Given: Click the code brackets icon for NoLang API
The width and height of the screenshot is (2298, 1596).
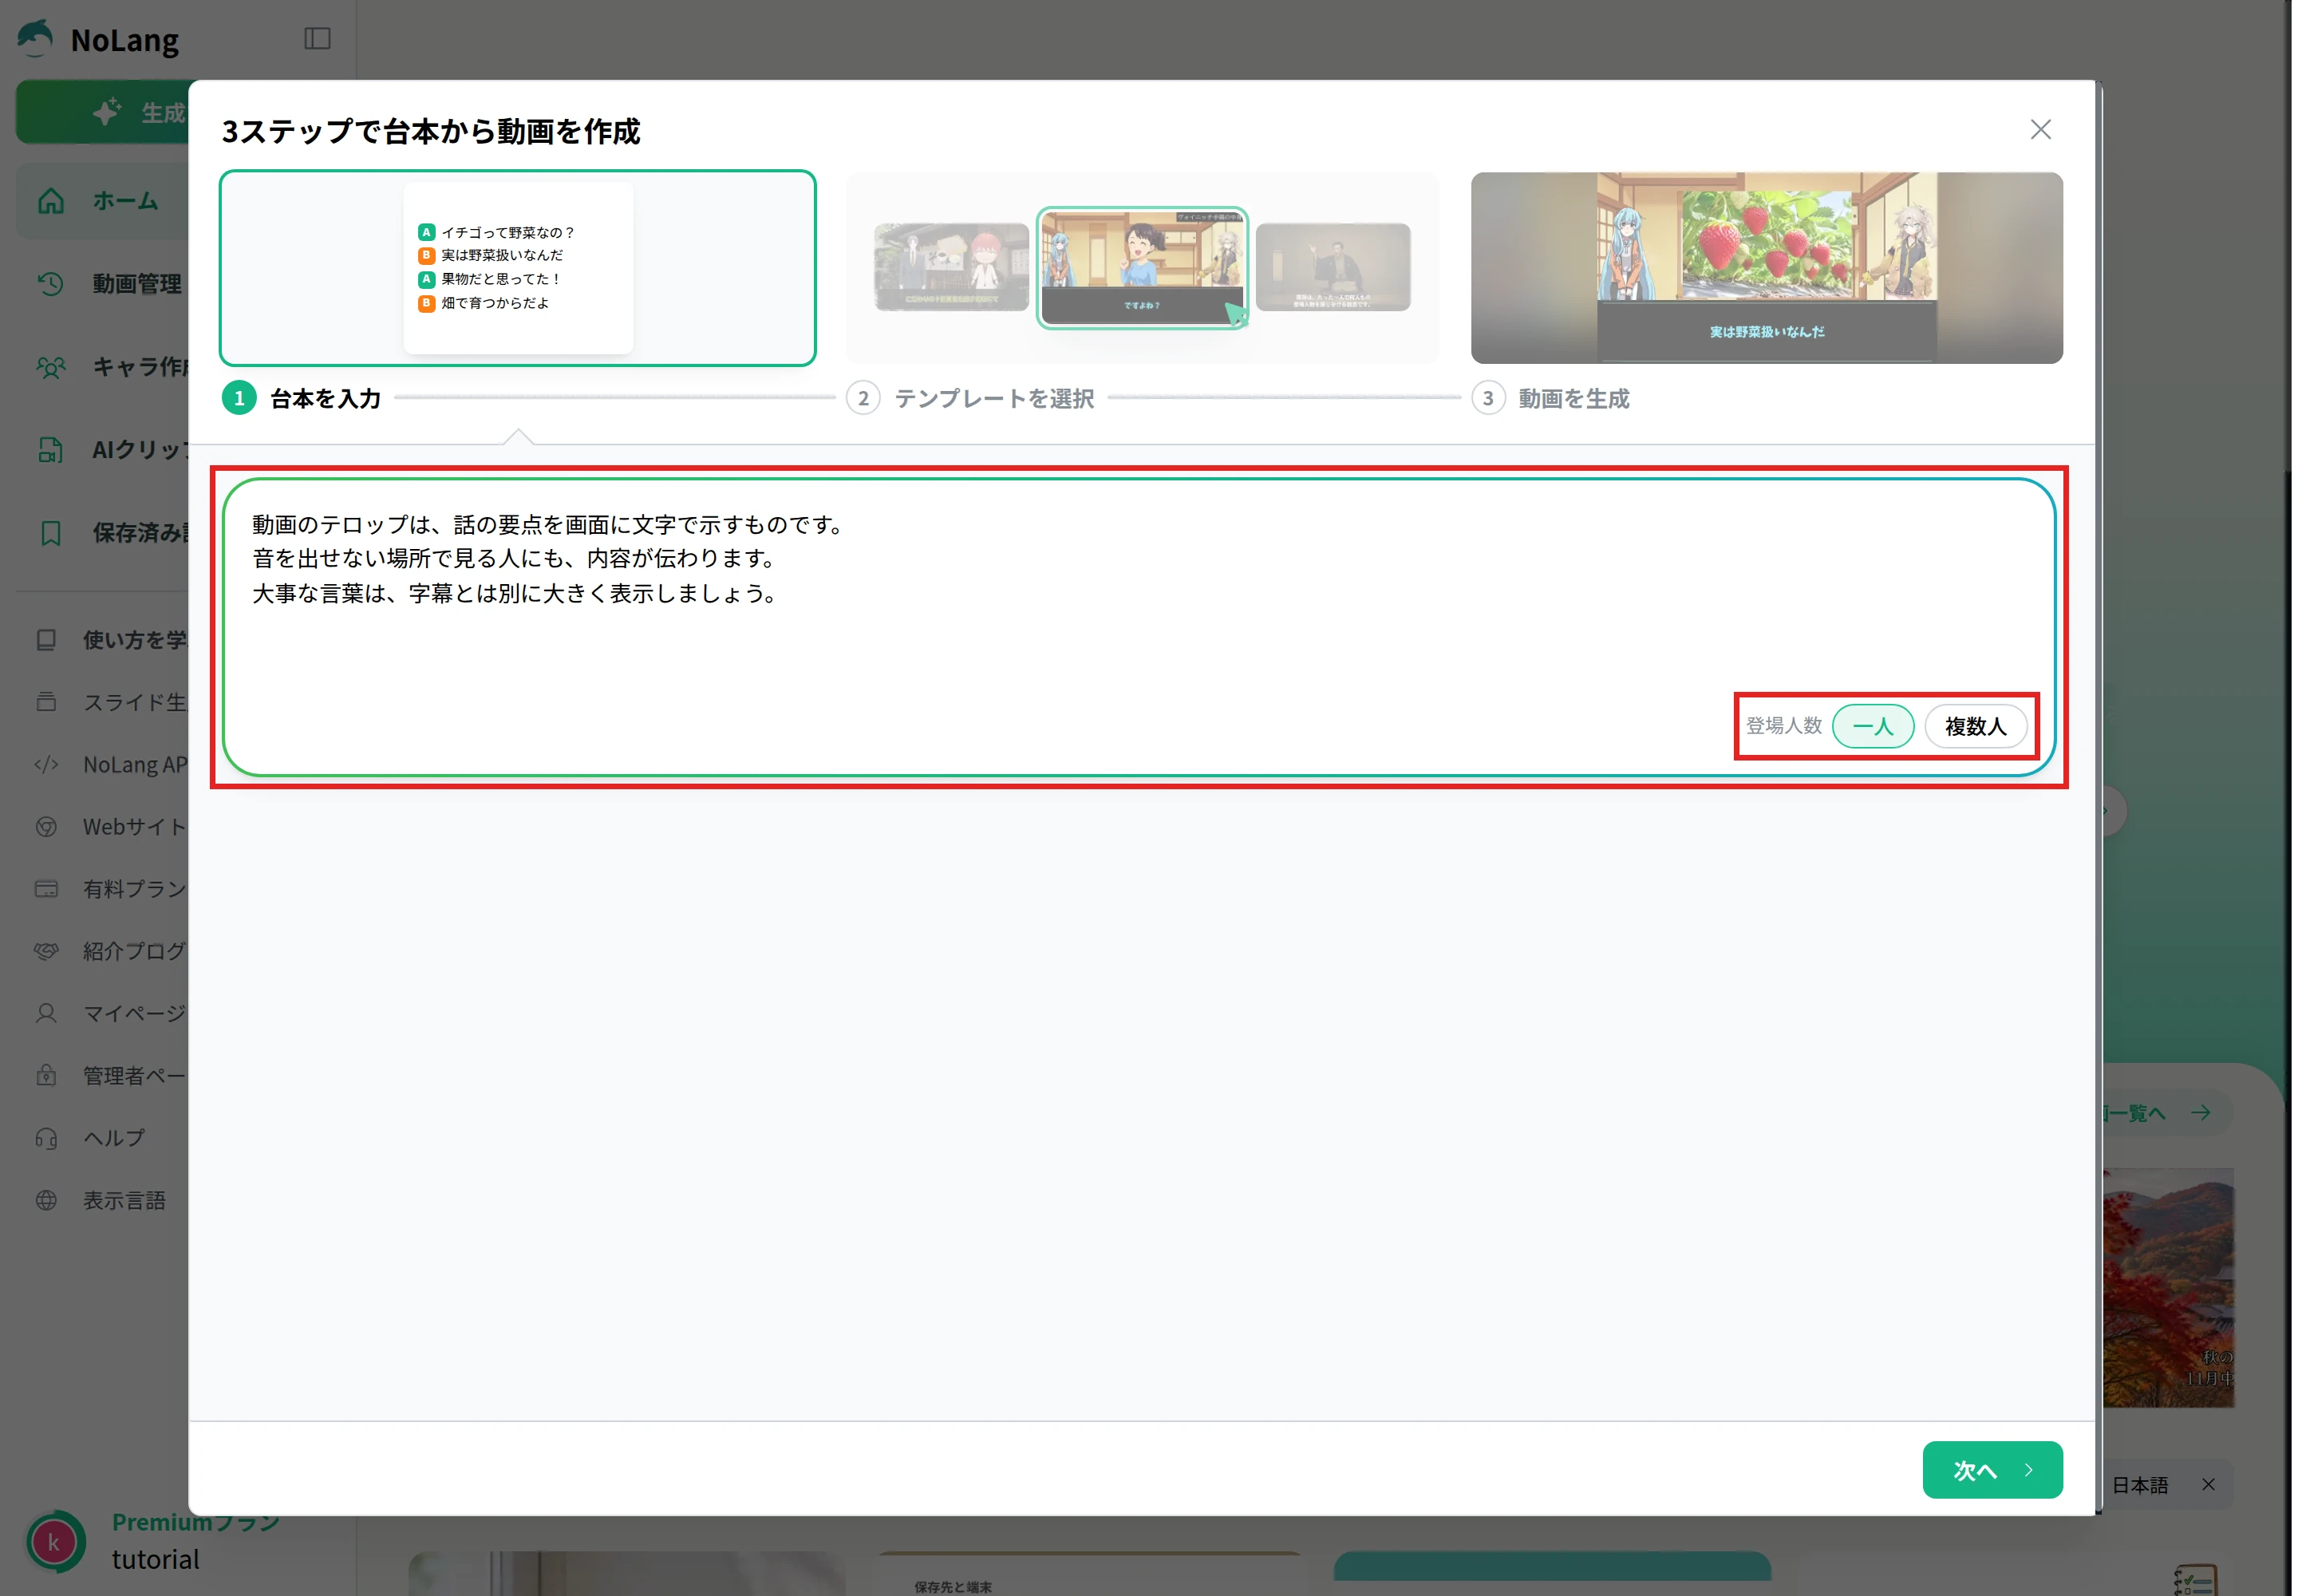Looking at the screenshot, I should (46, 765).
